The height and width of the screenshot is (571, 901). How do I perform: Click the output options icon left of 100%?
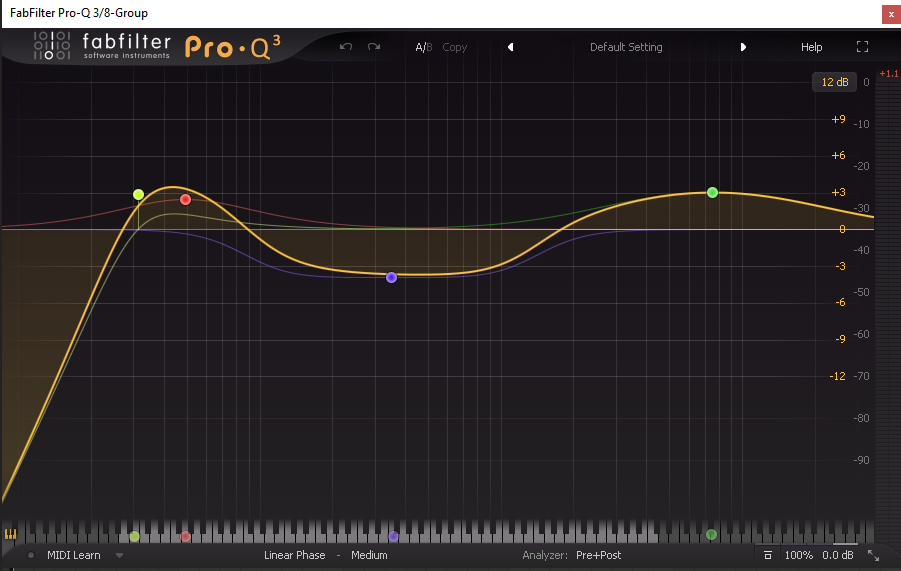[x=767, y=555]
